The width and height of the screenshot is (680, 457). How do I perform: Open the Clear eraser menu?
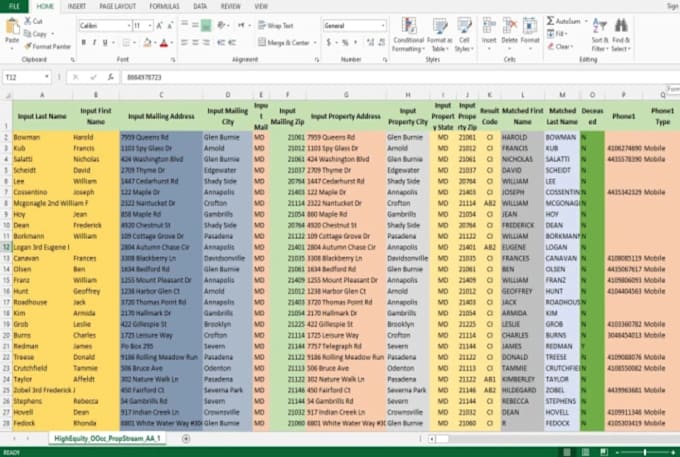tap(560, 46)
